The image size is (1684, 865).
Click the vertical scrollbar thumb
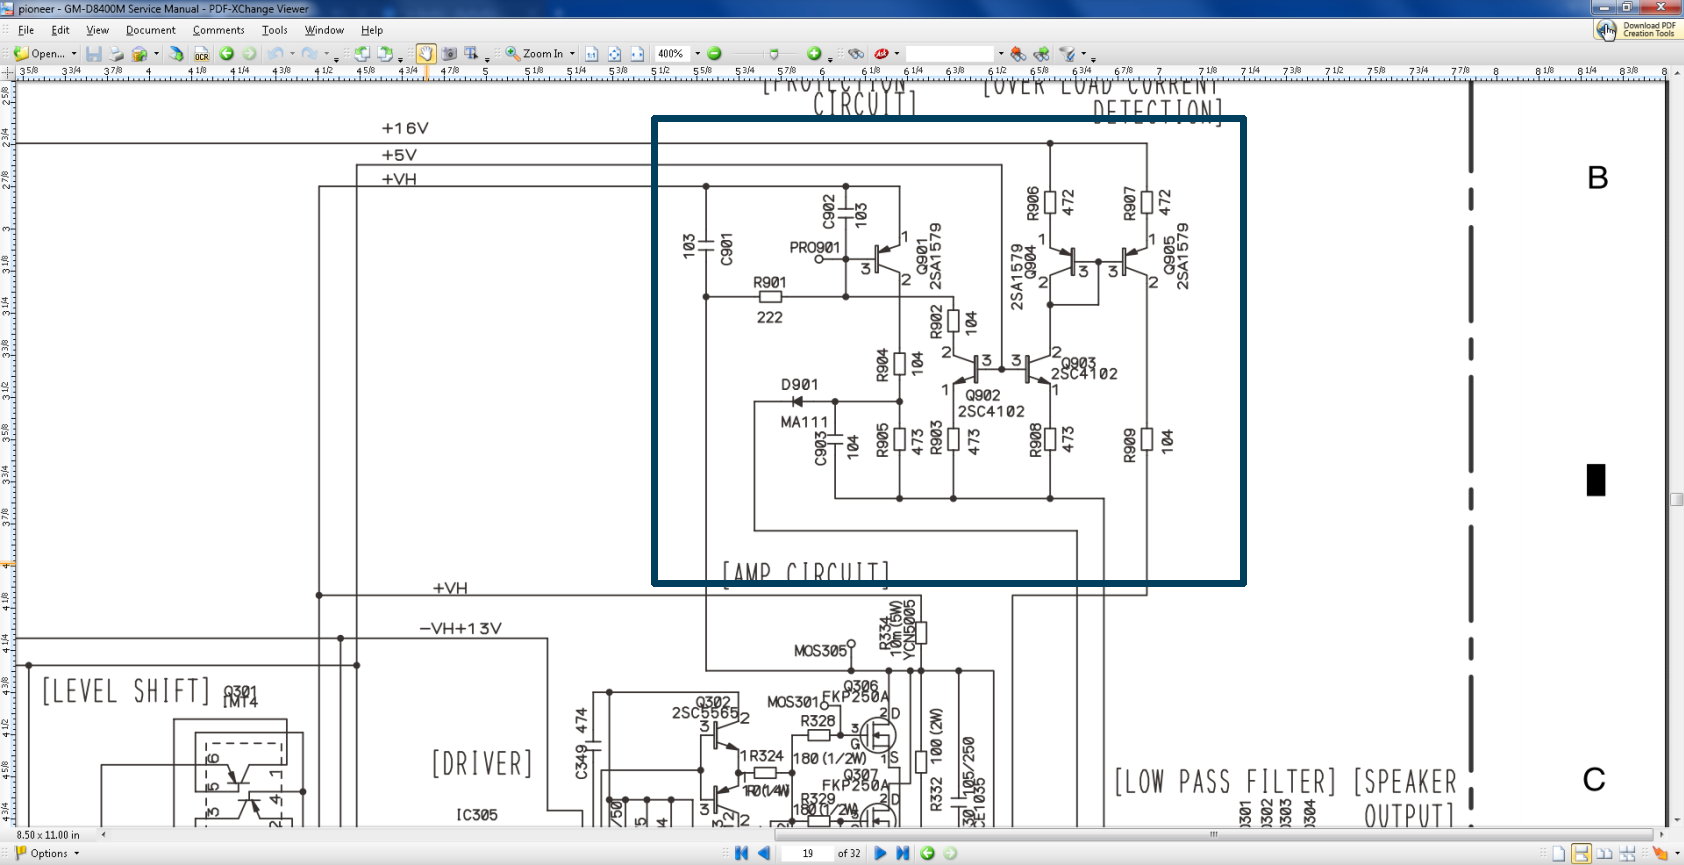tap(1676, 499)
